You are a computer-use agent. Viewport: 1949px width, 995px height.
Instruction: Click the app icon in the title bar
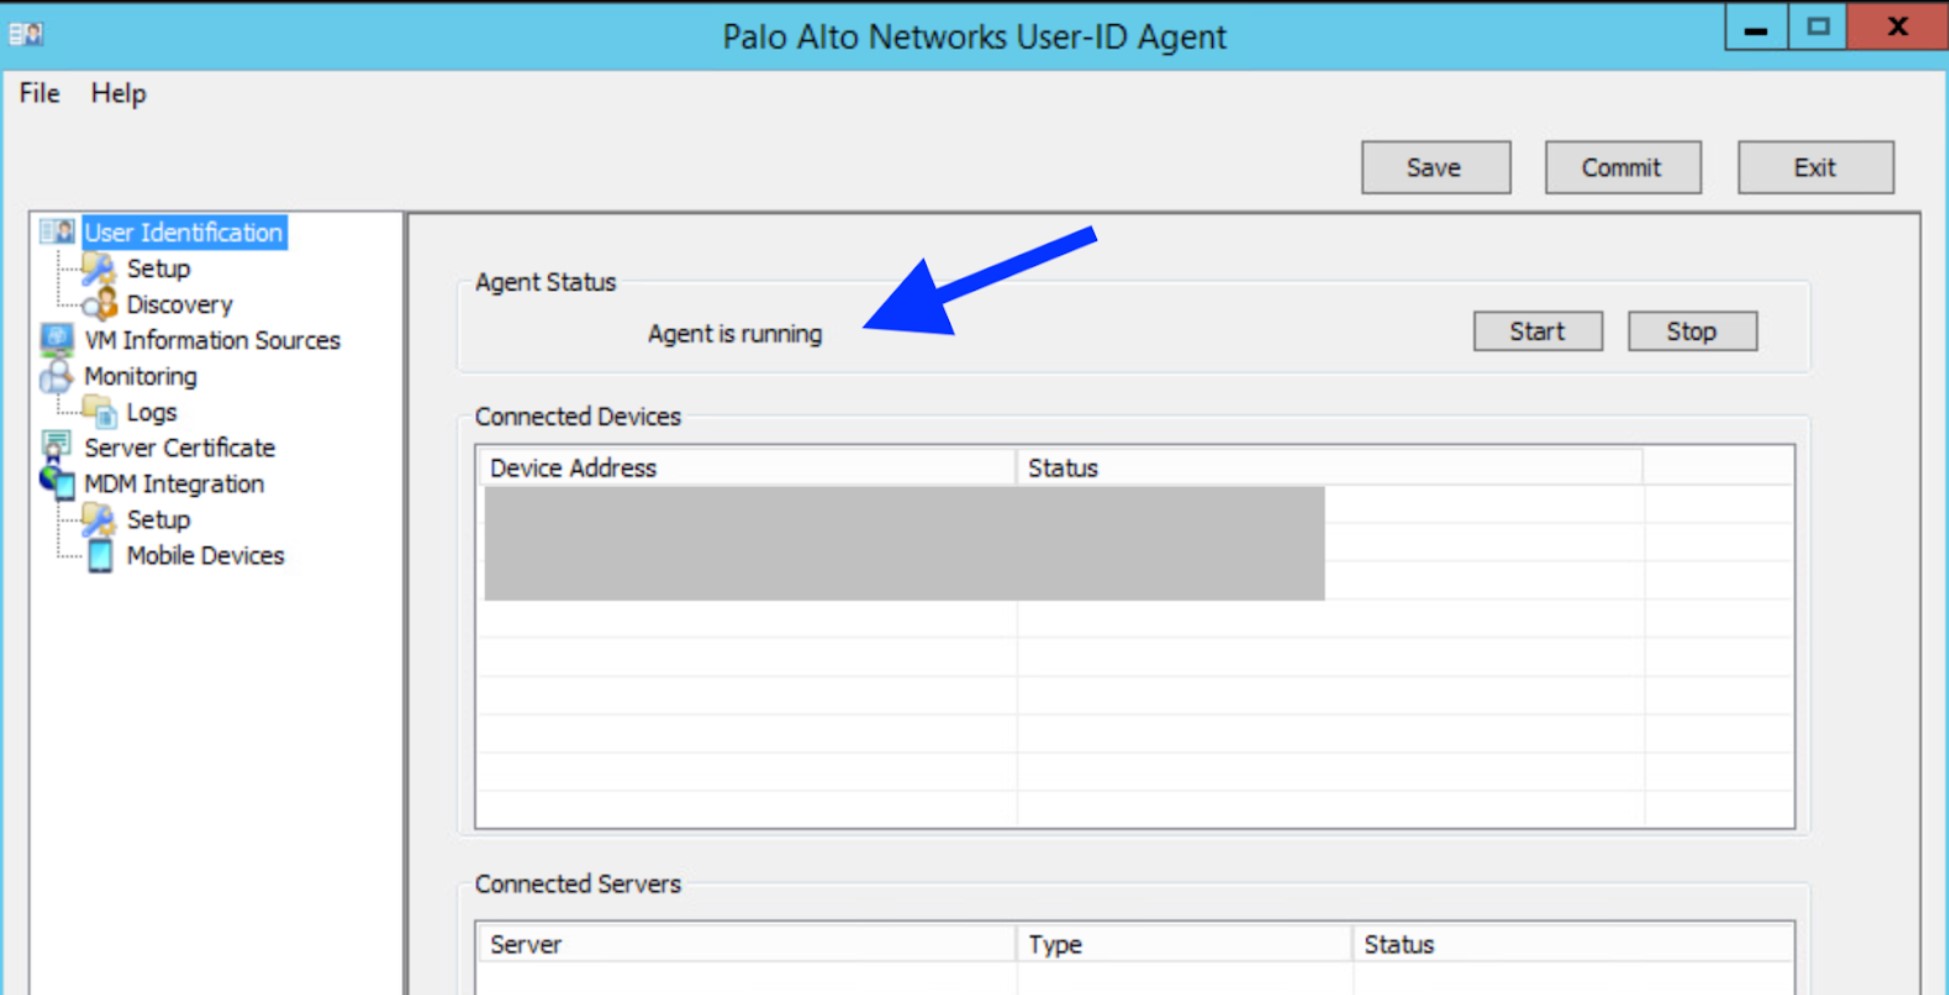click(26, 34)
